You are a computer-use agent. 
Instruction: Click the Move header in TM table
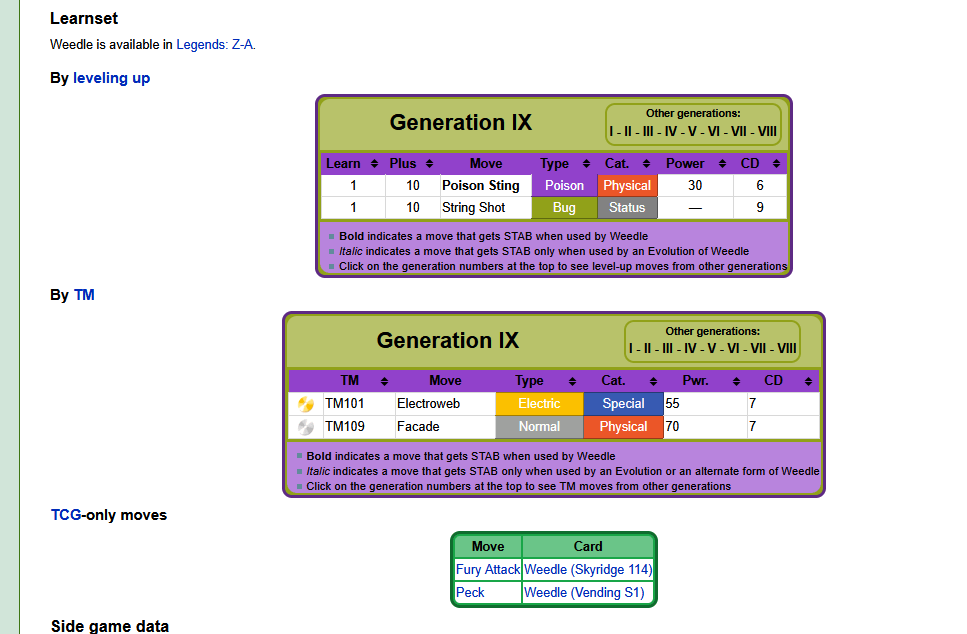pyautogui.click(x=445, y=381)
